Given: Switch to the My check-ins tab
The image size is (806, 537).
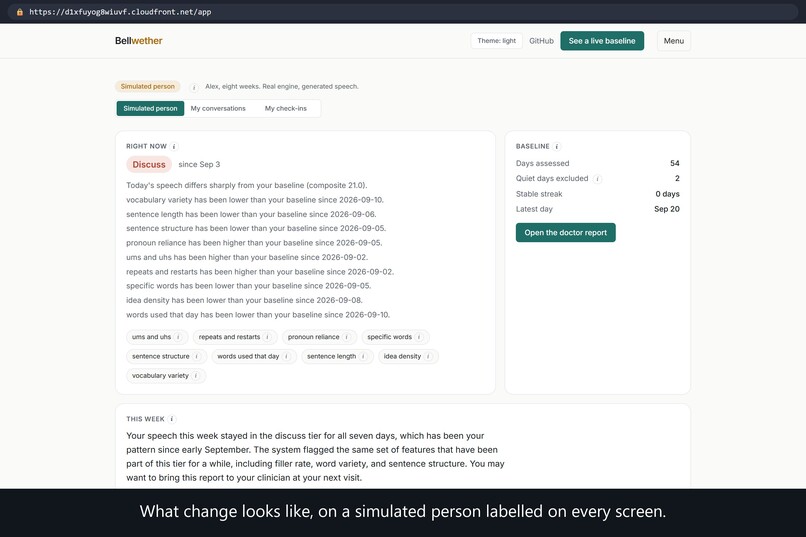Looking at the screenshot, I should [286, 108].
